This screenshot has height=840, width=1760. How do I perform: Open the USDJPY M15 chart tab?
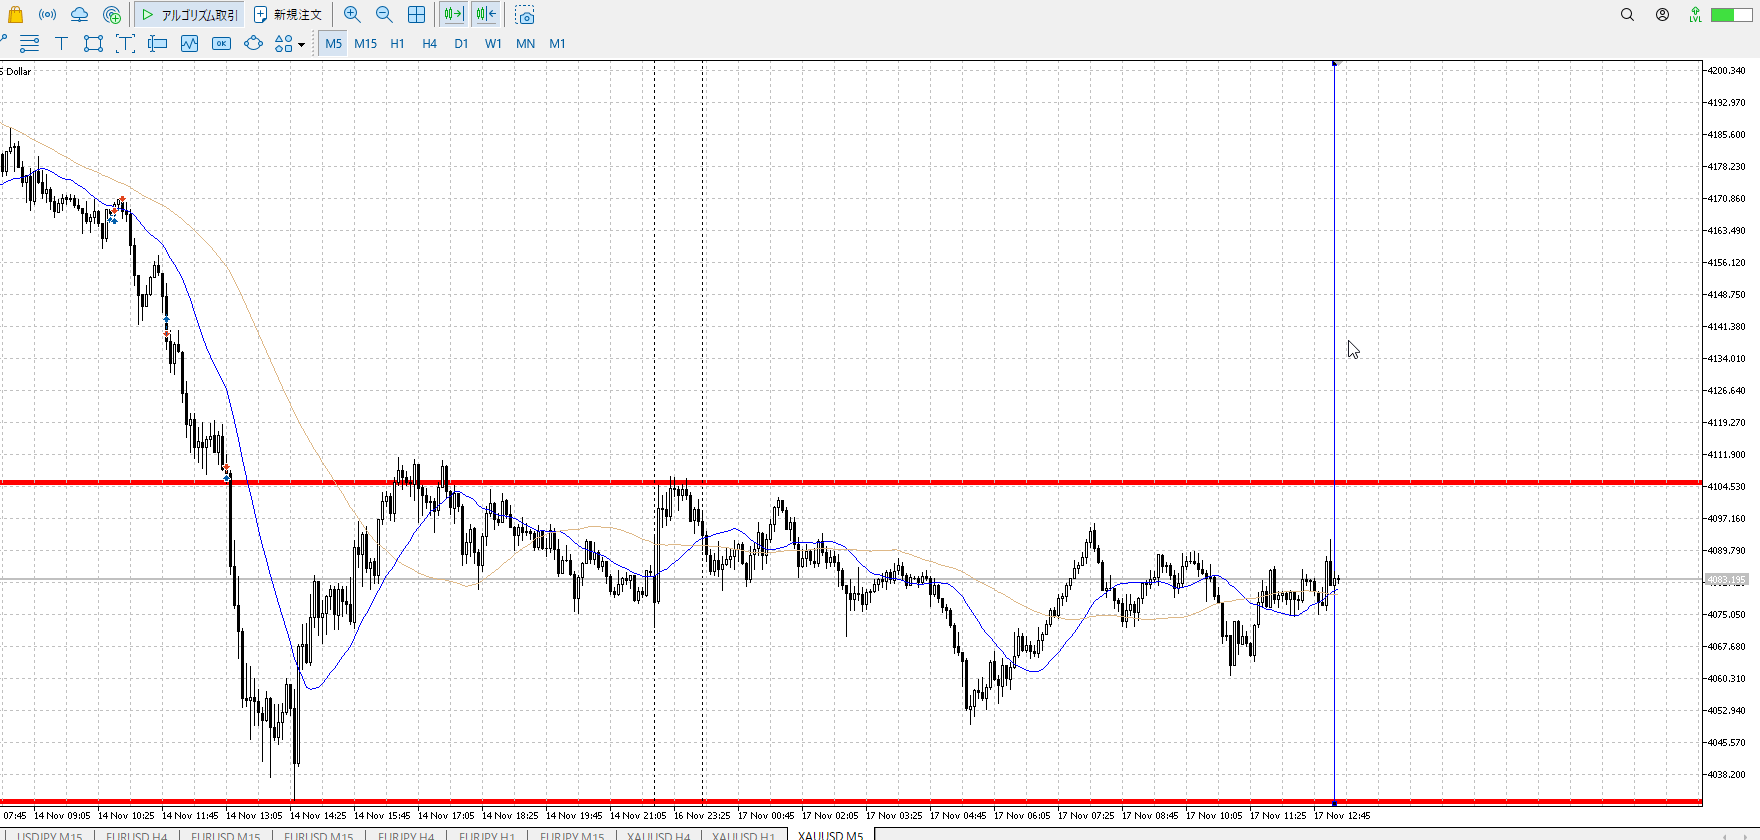point(49,835)
